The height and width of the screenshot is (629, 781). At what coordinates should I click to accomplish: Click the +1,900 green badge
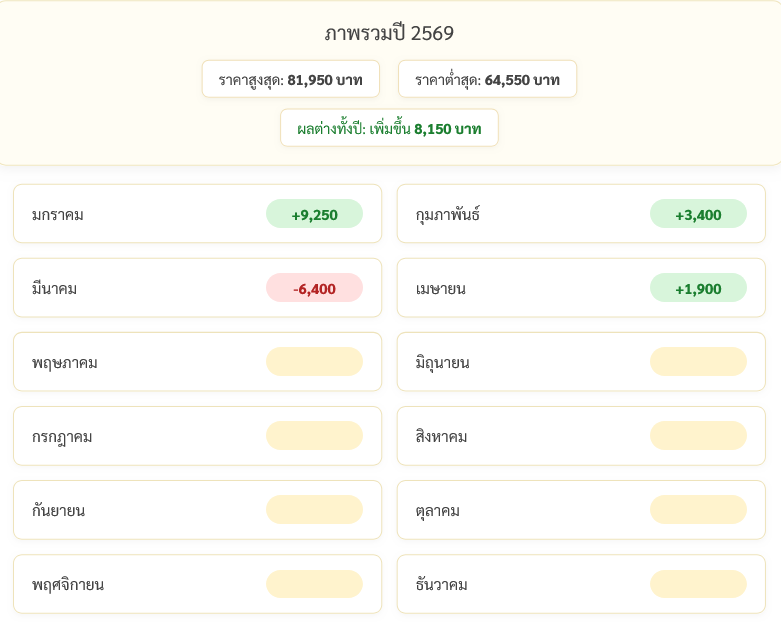pos(698,288)
